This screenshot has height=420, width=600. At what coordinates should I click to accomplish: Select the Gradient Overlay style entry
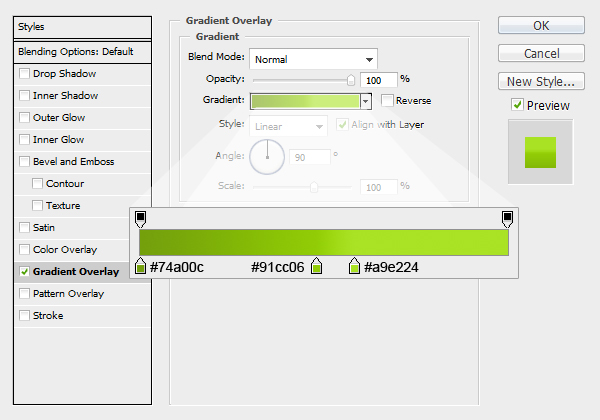click(76, 272)
